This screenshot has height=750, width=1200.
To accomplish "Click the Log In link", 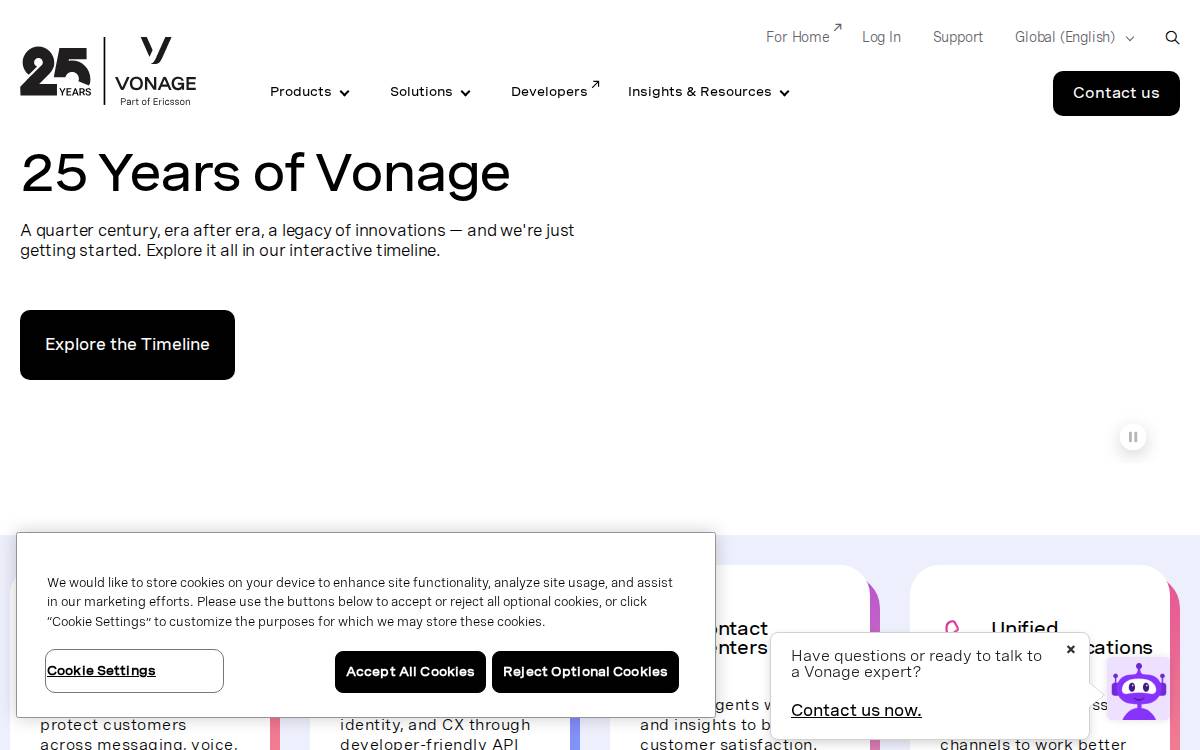I will click(x=881, y=37).
